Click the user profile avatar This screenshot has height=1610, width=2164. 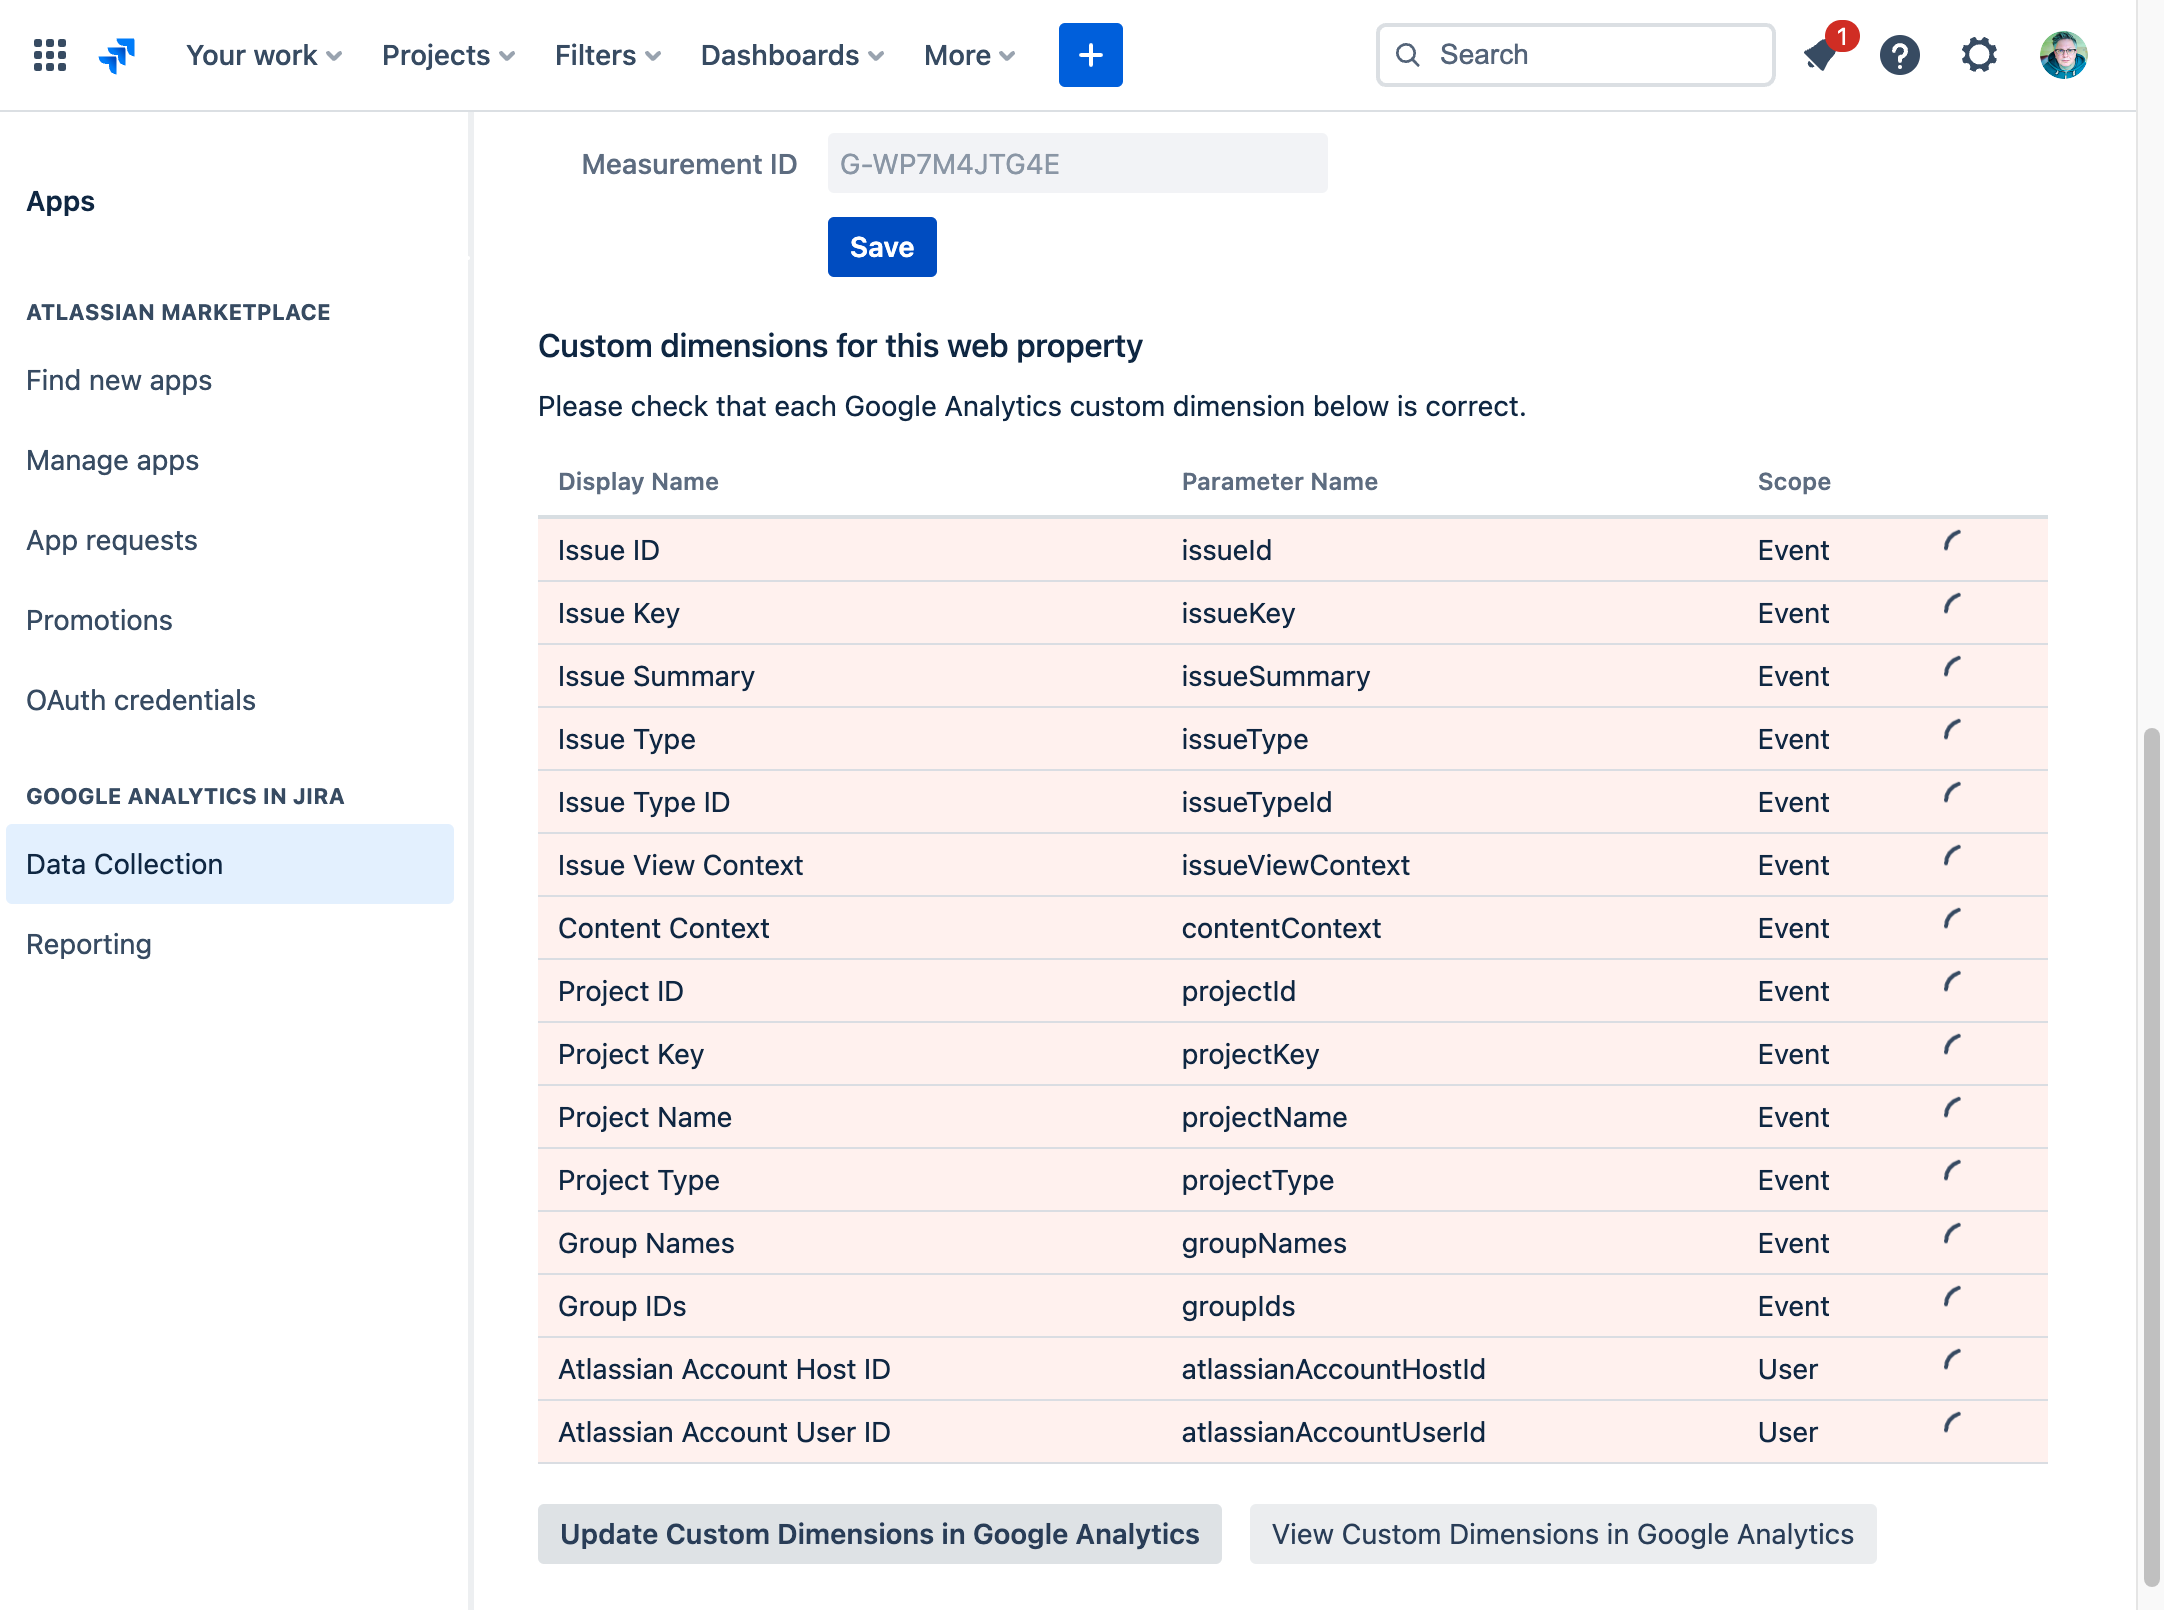[2062, 55]
